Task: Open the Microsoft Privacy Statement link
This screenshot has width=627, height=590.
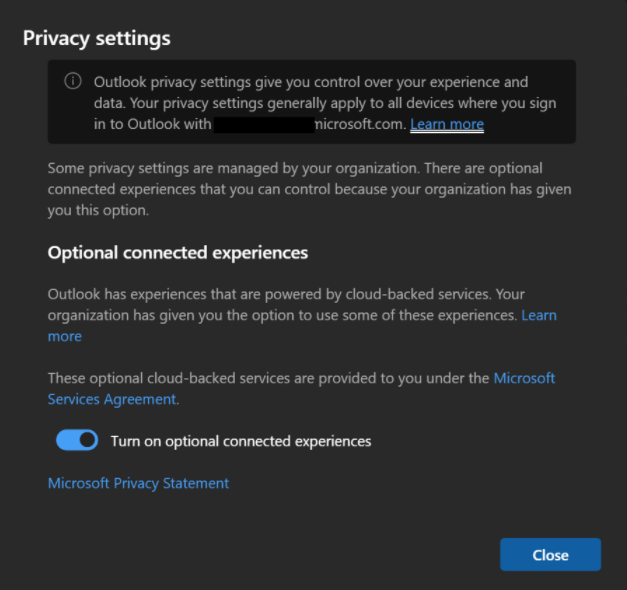Action: 138,483
